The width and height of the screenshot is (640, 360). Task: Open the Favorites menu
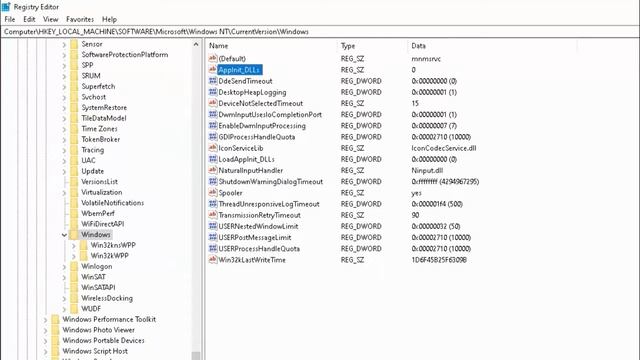(x=80, y=19)
